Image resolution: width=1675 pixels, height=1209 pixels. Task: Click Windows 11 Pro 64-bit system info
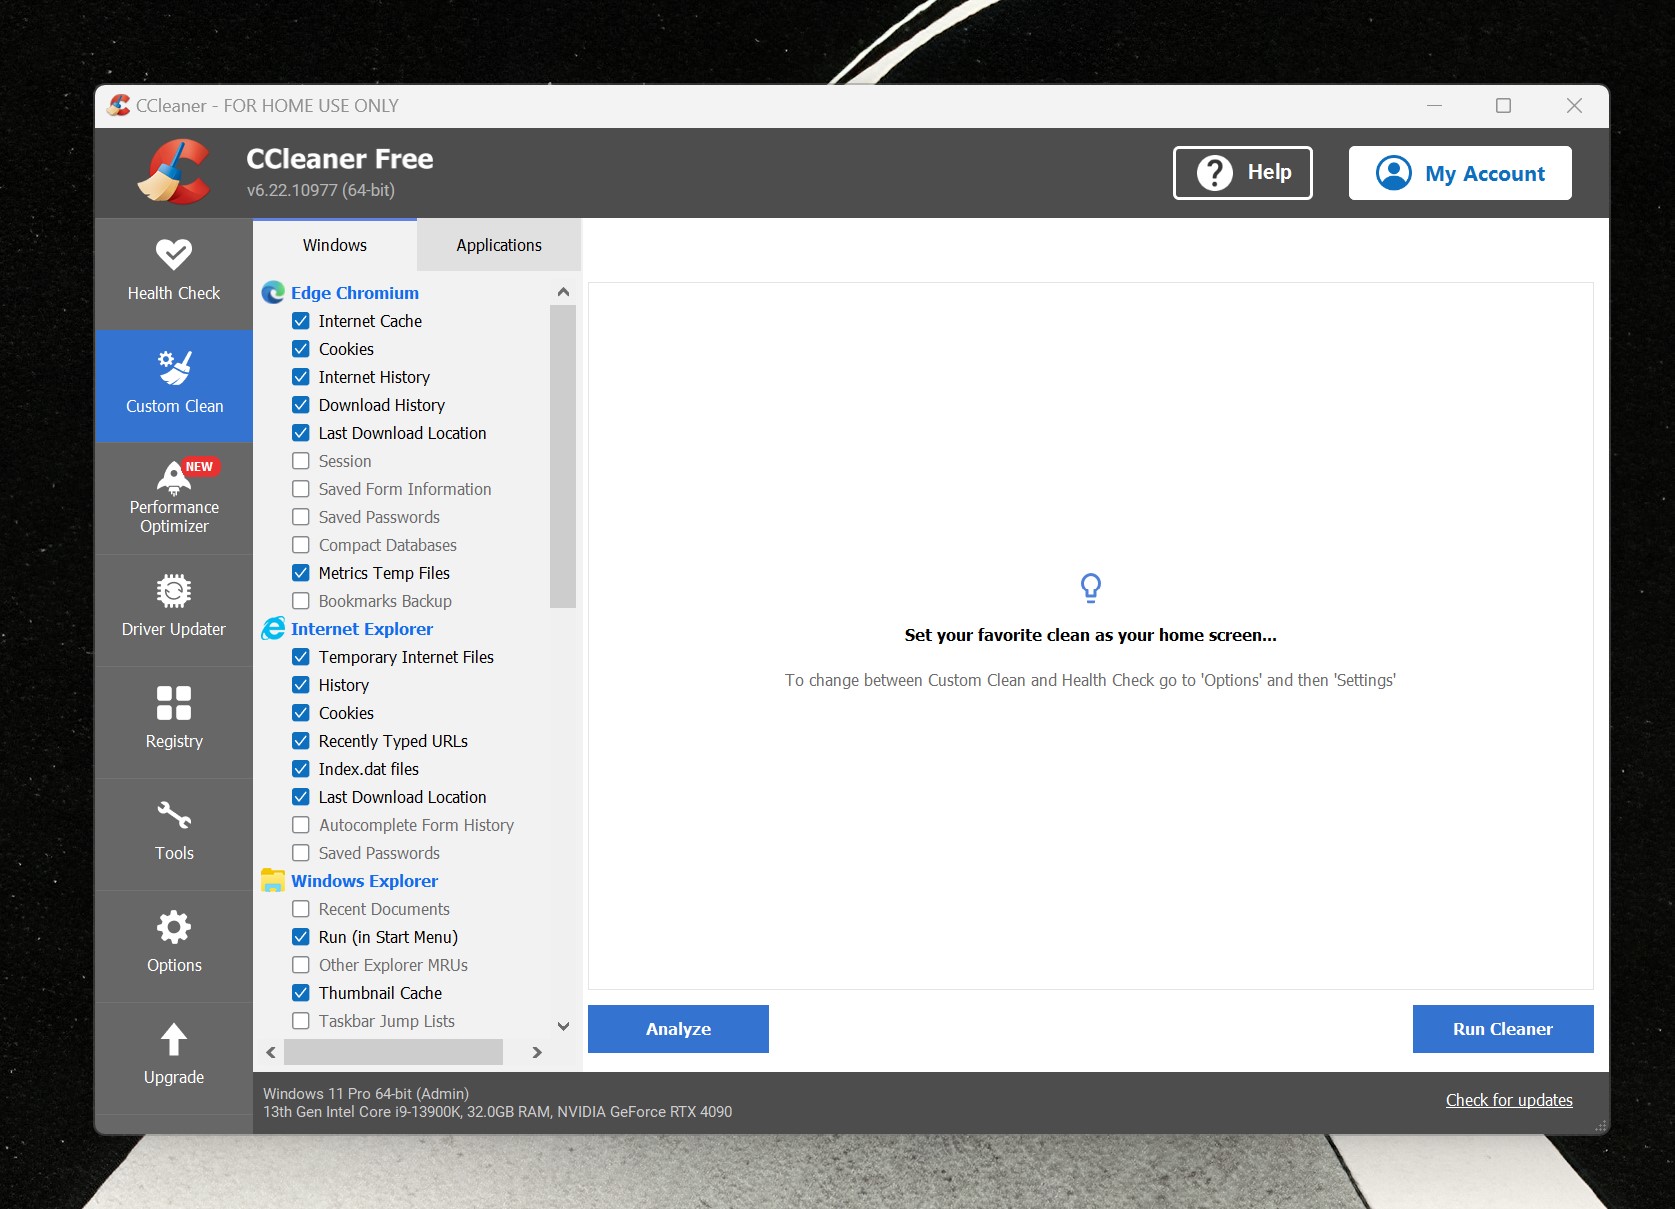(x=366, y=1094)
